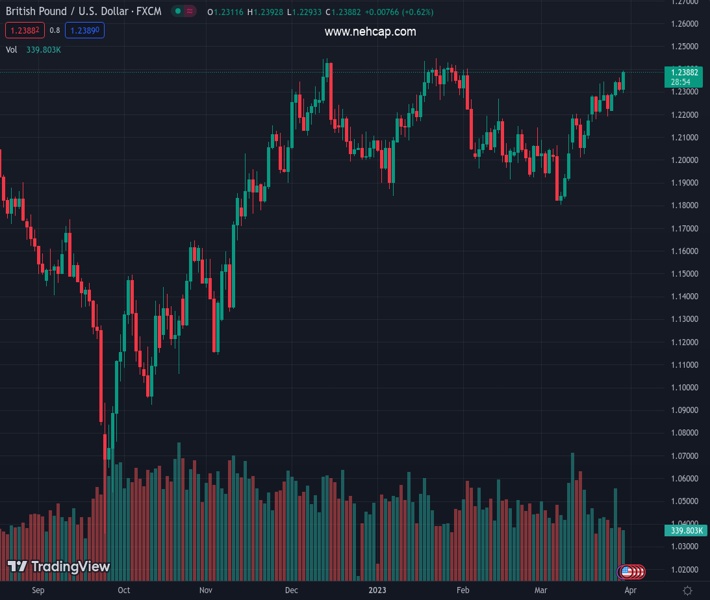Click the Sep label on time axis
This screenshot has width=710, height=600.
[38, 590]
